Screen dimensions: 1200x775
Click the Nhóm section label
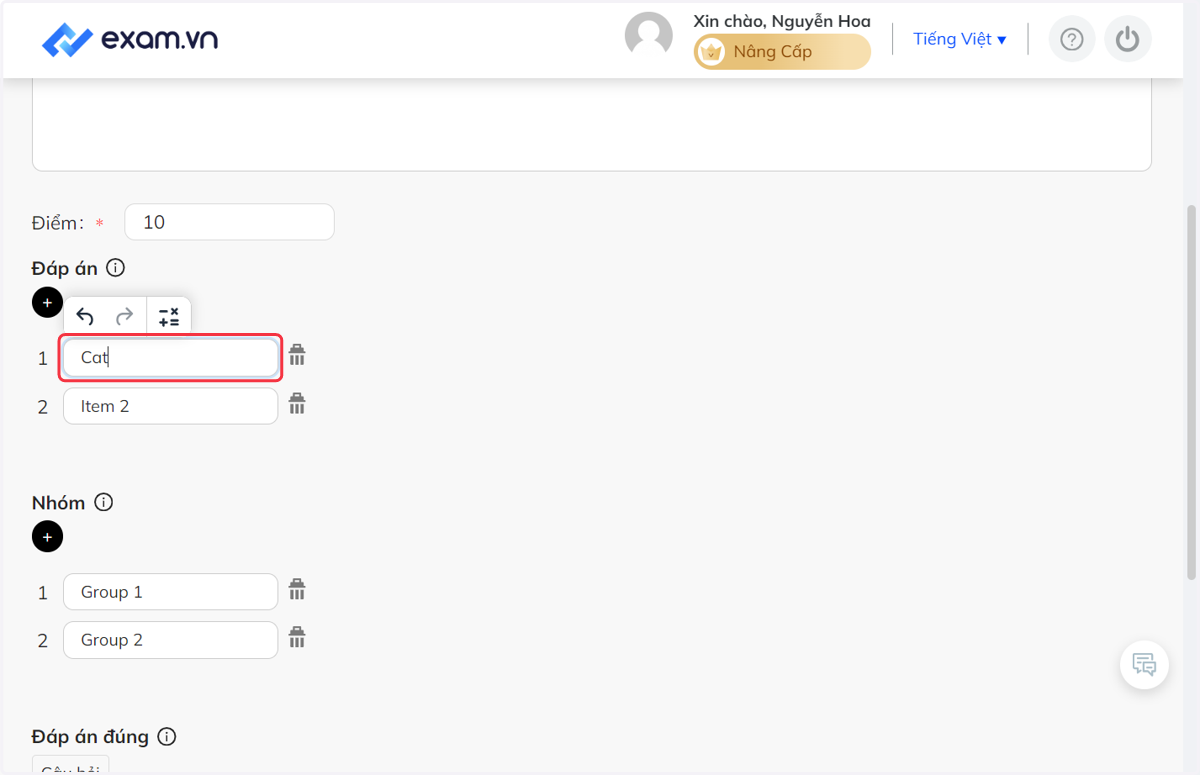click(59, 503)
